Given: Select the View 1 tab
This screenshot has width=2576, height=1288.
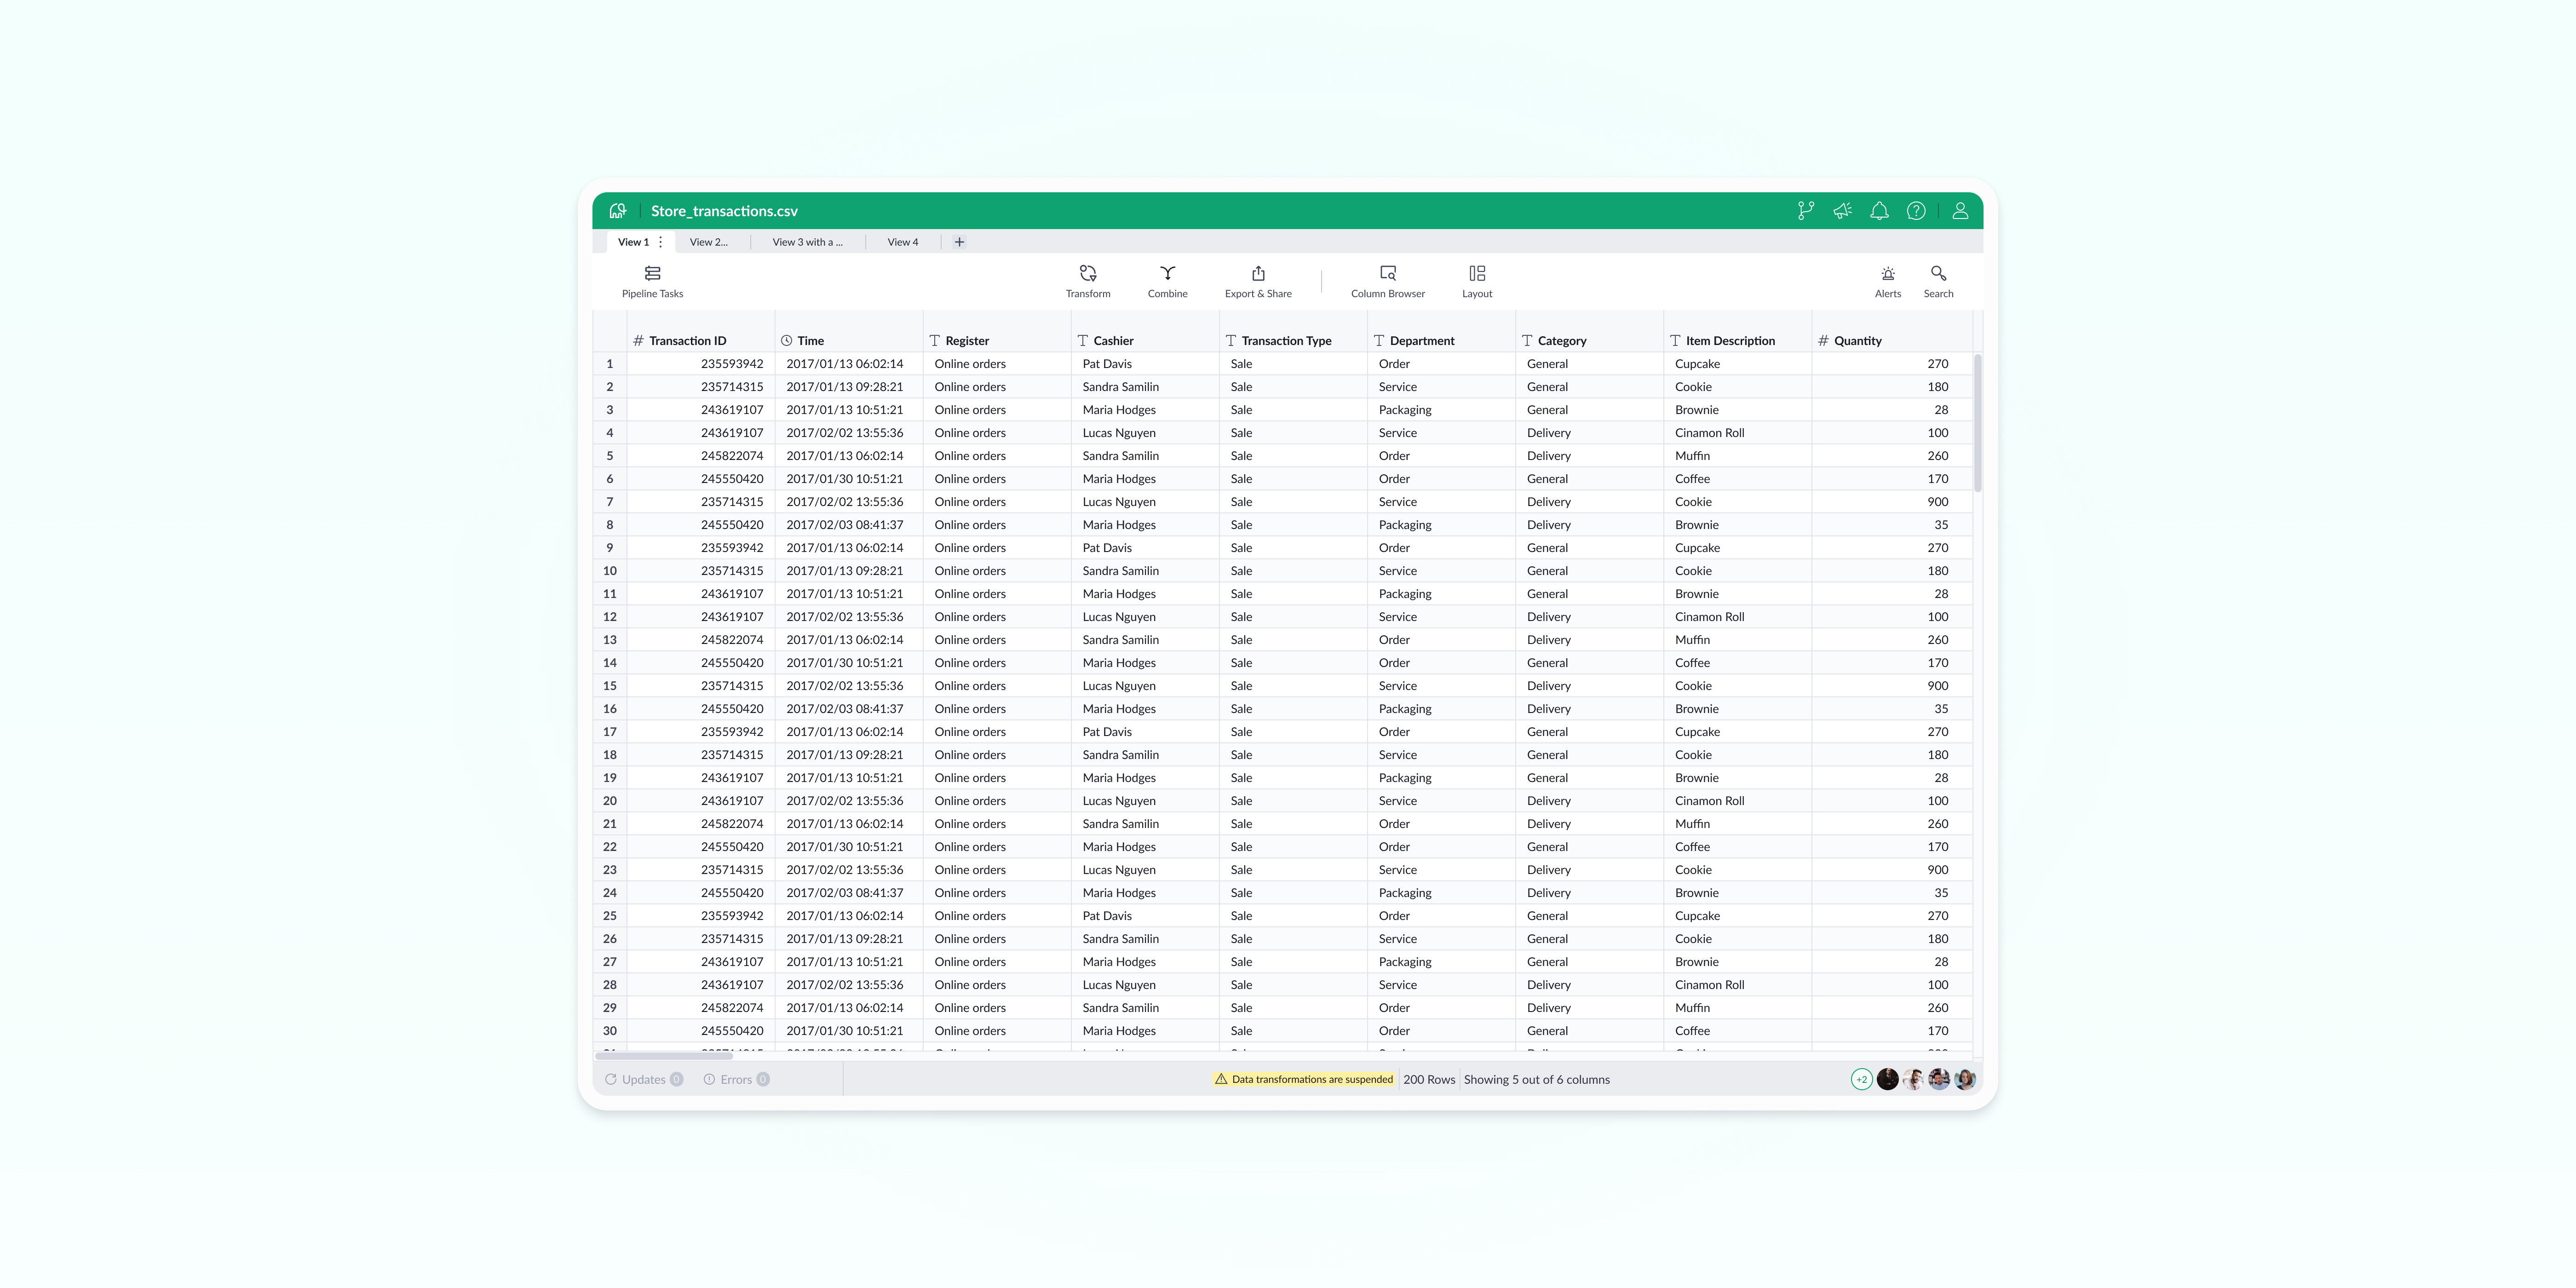Looking at the screenshot, I should pyautogui.click(x=633, y=242).
